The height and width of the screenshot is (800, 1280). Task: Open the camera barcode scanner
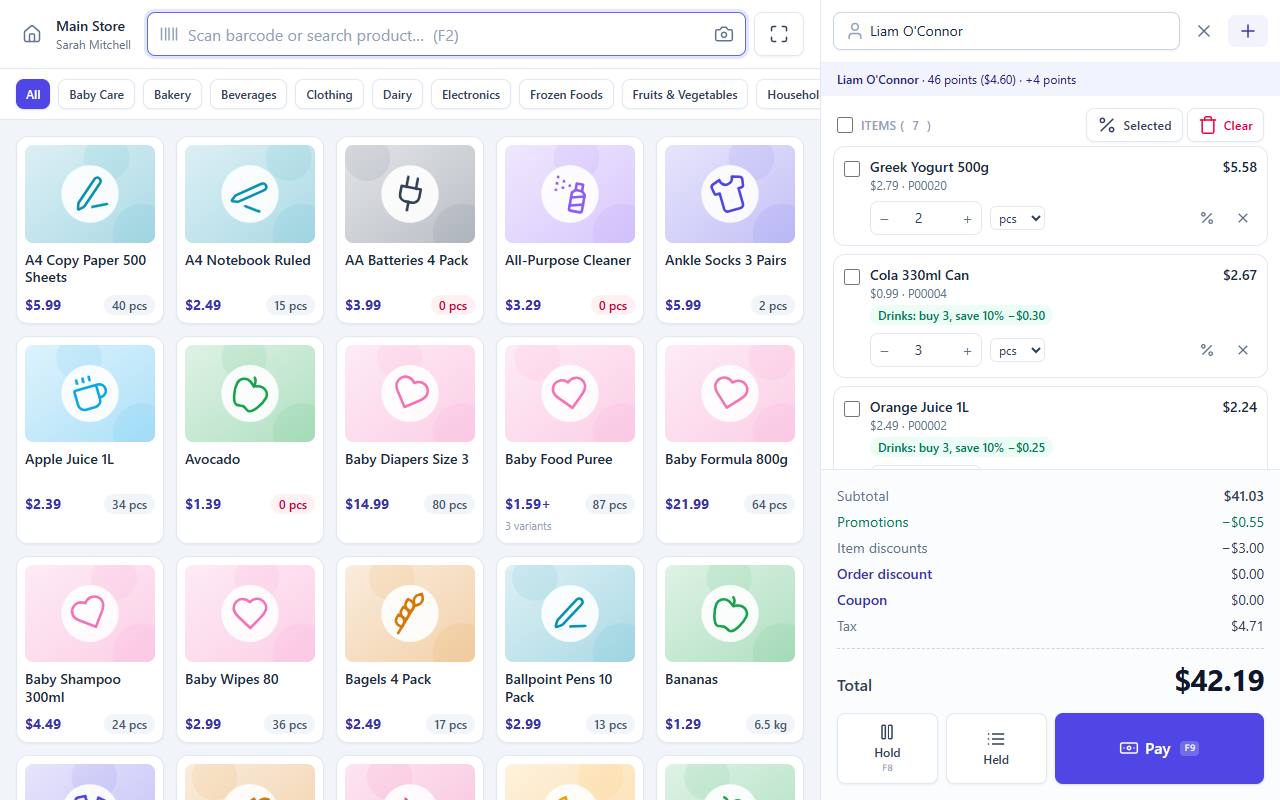tap(724, 35)
